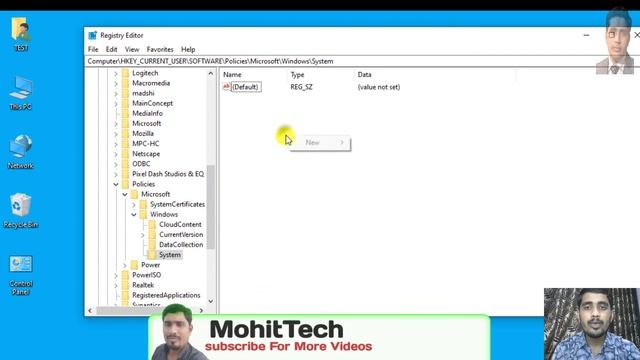640x360 pixels.
Task: Select the Power tree item label
Action: point(151,265)
